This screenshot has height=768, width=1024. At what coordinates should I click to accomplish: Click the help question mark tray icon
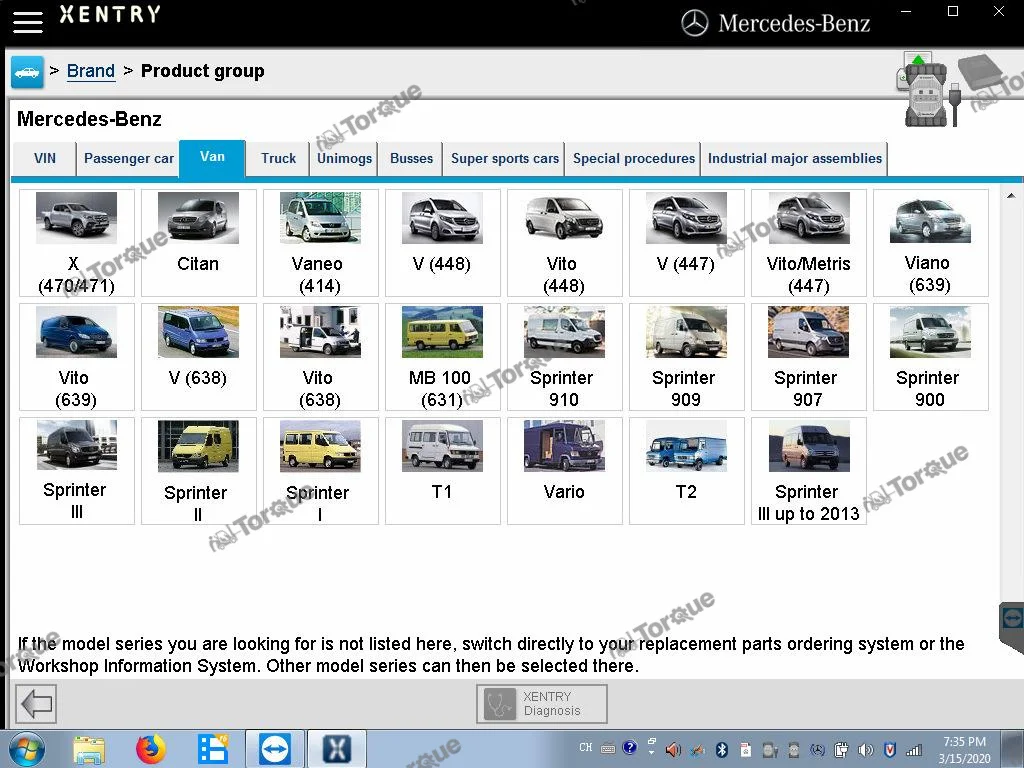(x=630, y=748)
